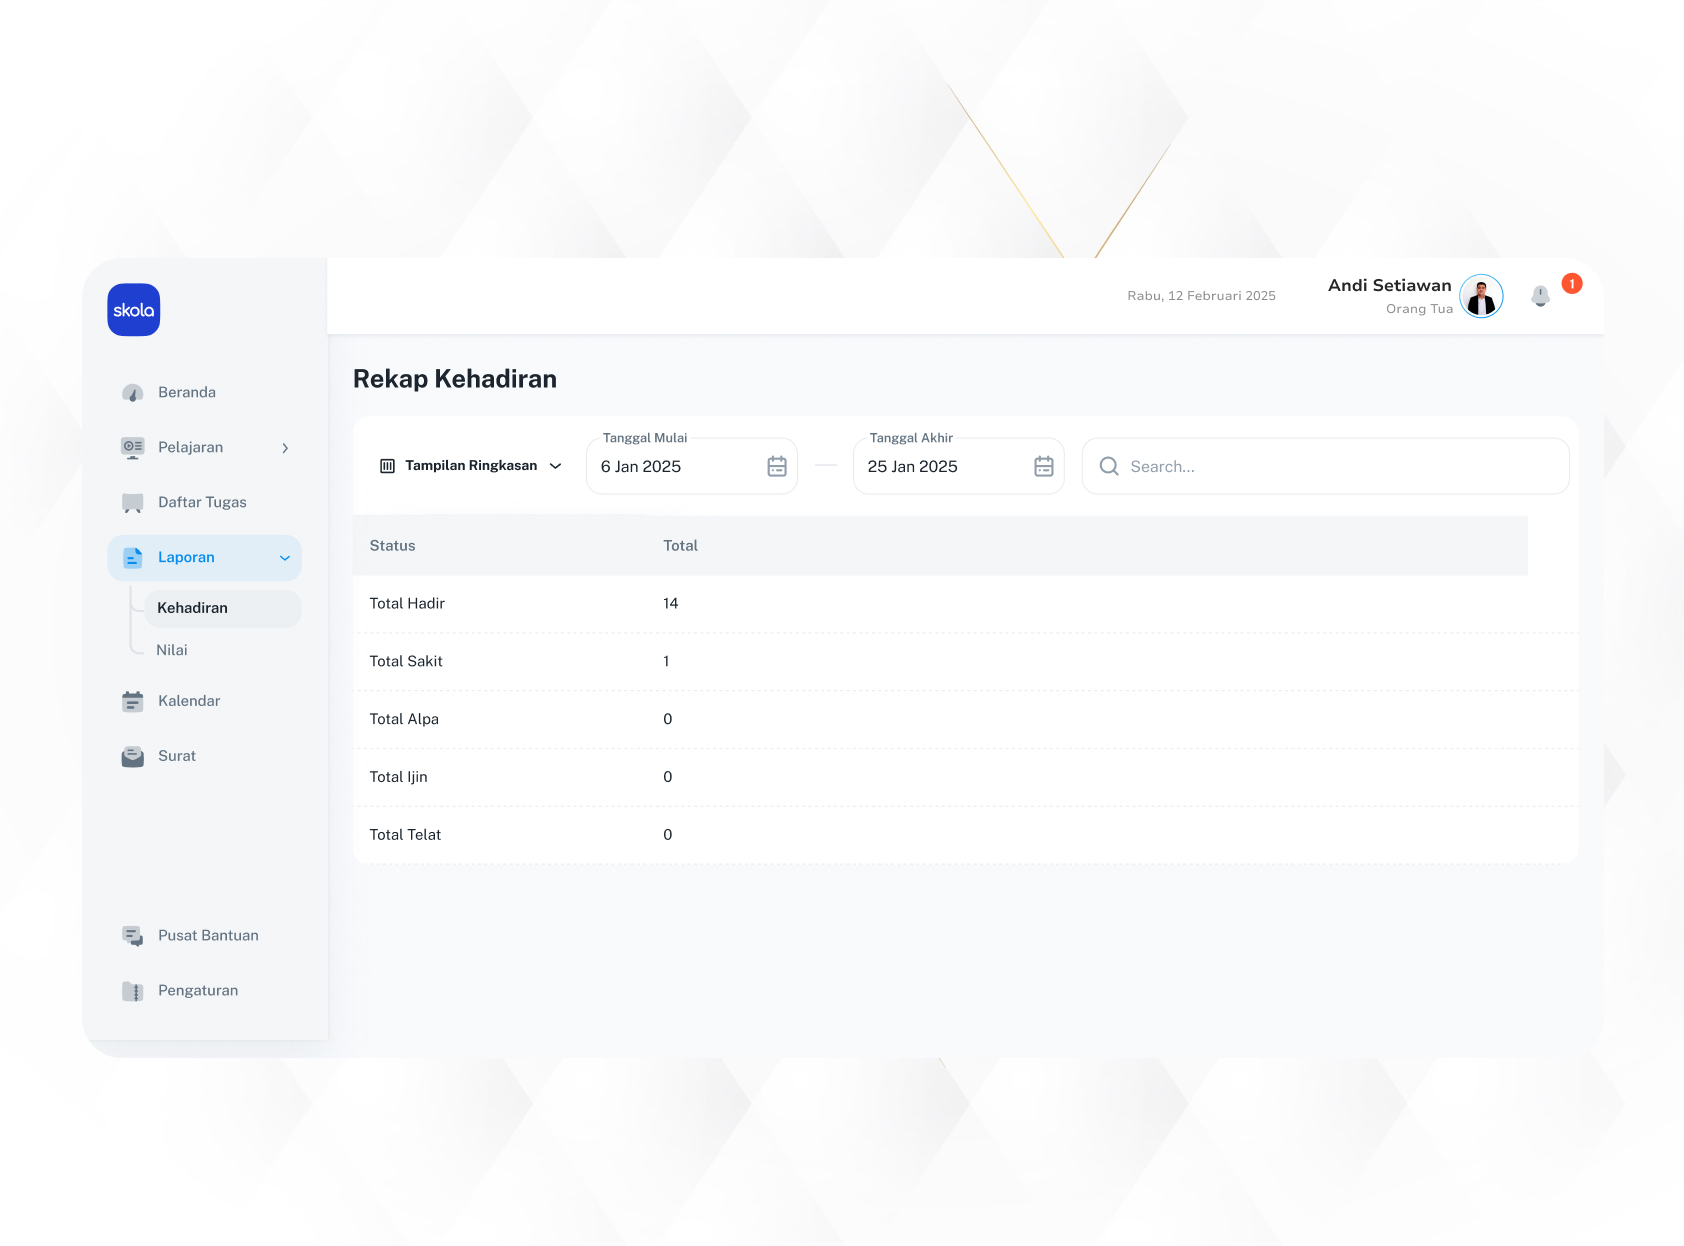Click the Beranda dashboard icon
1684x1246 pixels.
coord(133,393)
